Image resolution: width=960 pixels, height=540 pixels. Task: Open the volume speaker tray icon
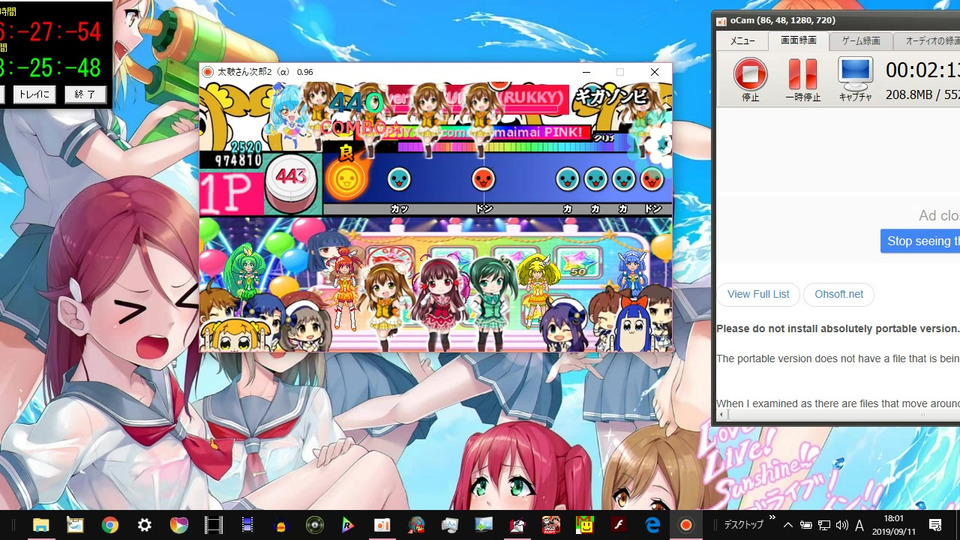point(842,525)
